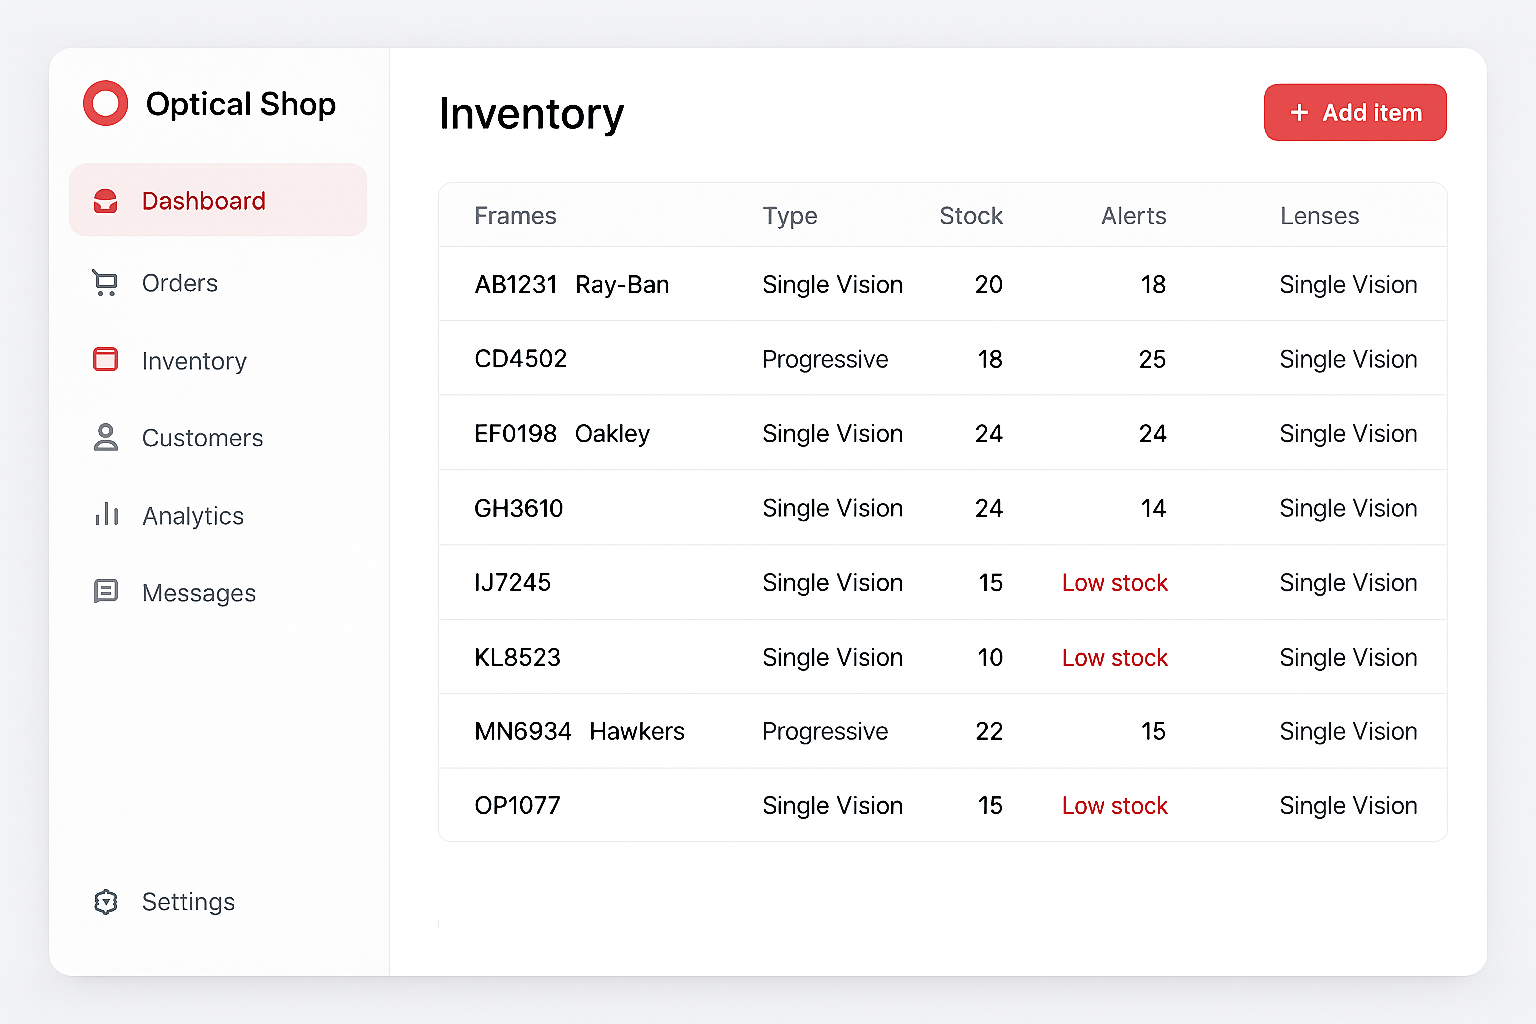Click the Optical Shop logo circle
This screenshot has width=1536, height=1024.
tap(105, 102)
